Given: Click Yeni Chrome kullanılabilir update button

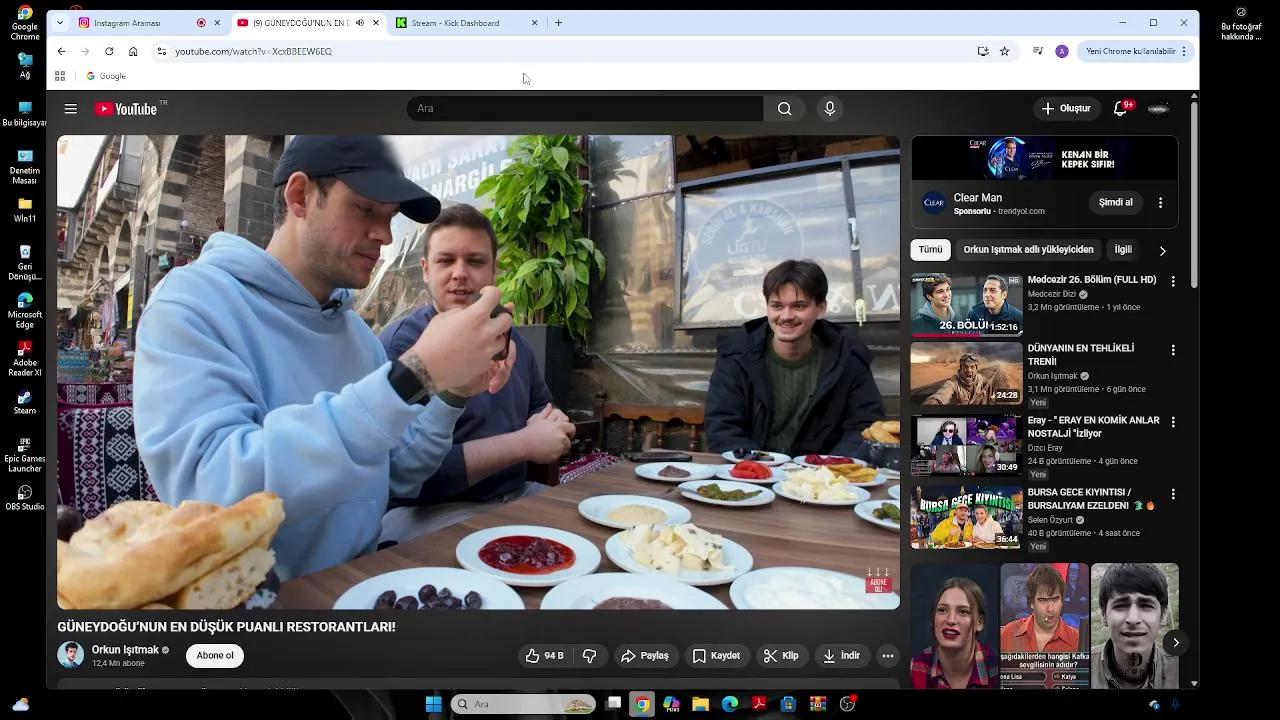Looking at the screenshot, I should coord(1136,51).
